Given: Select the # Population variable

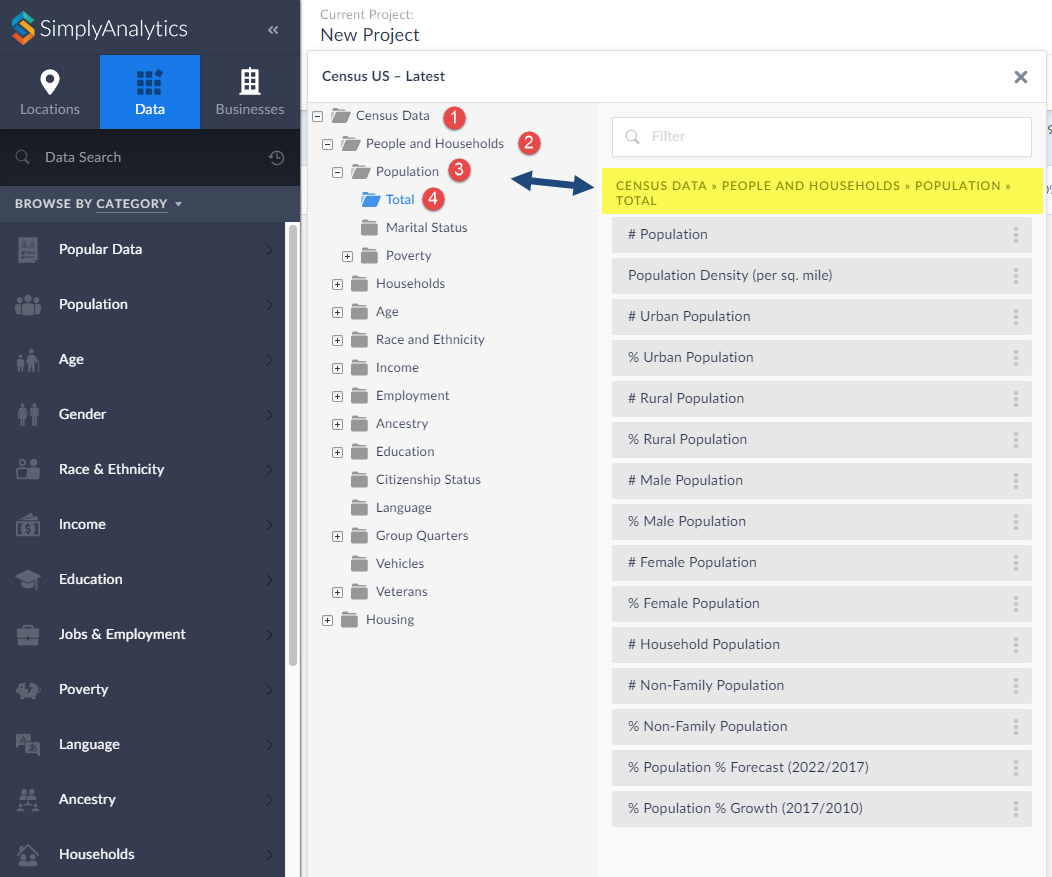Looking at the screenshot, I should [x=821, y=235].
